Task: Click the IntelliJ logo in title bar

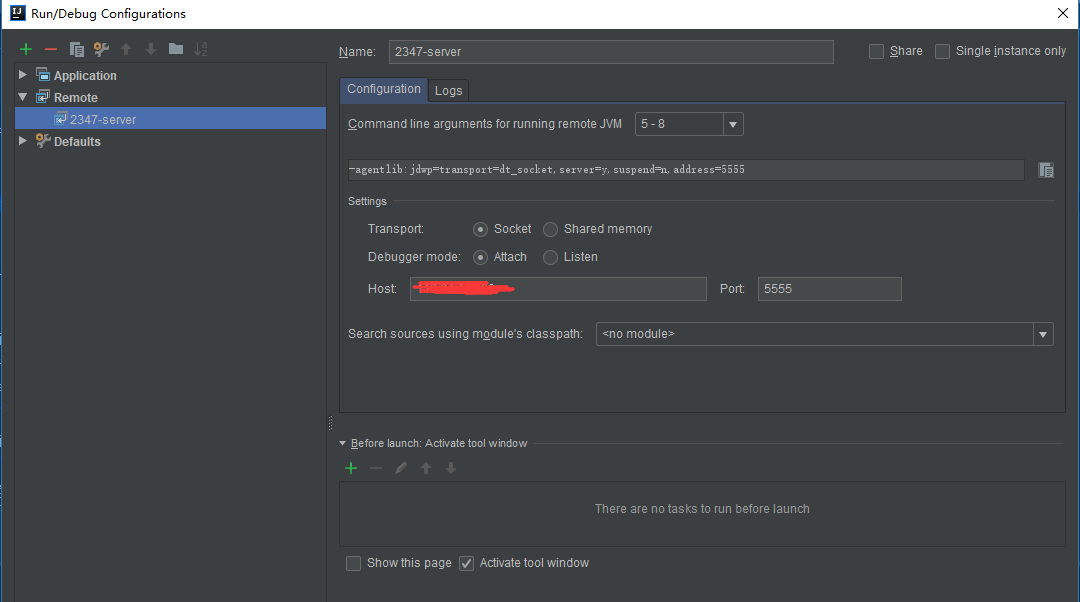Action: pyautogui.click(x=17, y=13)
